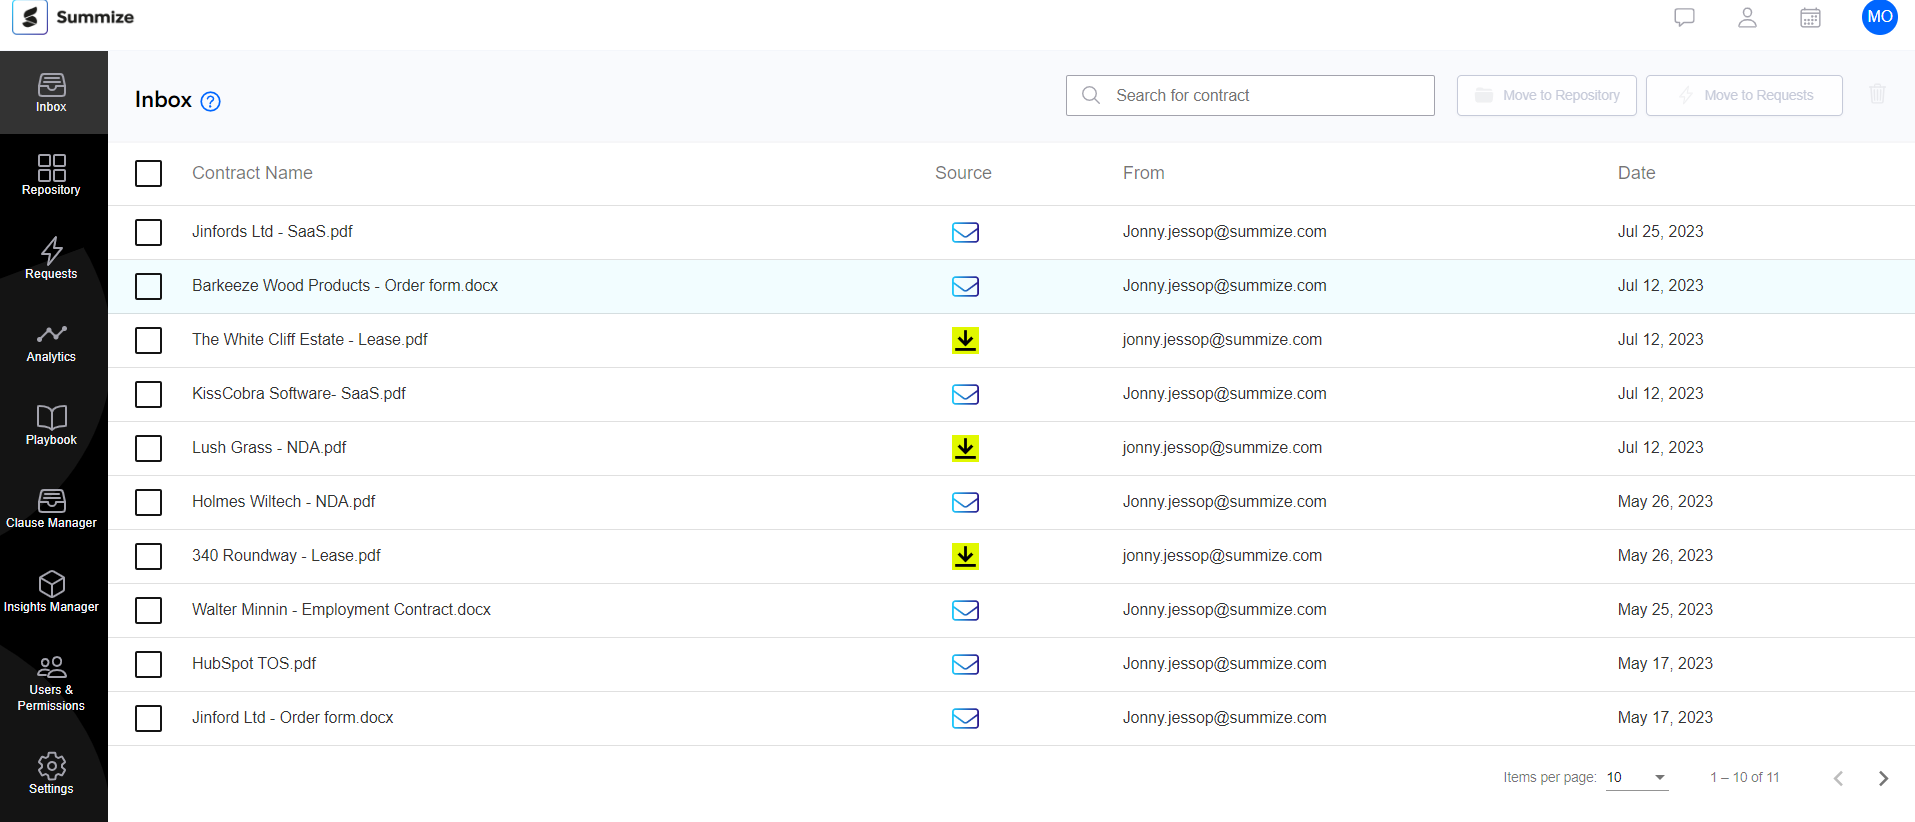1915x822 pixels.
Task: Check the HubSpot TOS.pdf row
Action: click(x=148, y=664)
